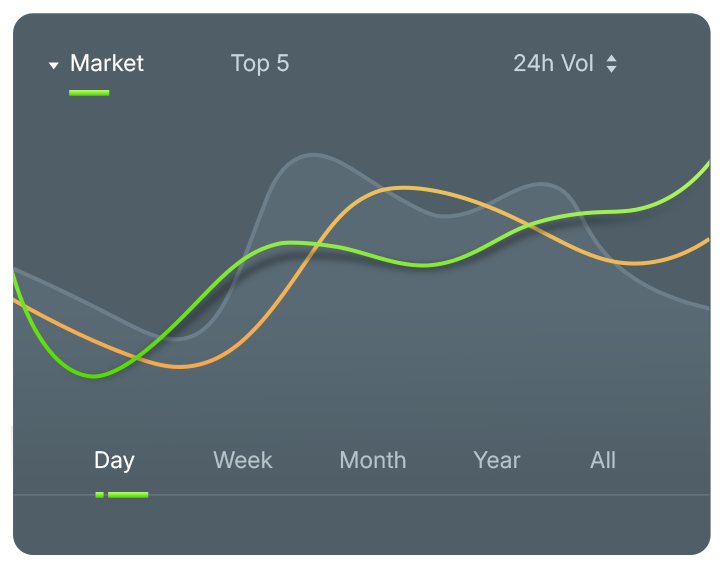The width and height of the screenshot is (724, 569).
Task: Click the green chart line's lowest dip
Action: coord(95,376)
